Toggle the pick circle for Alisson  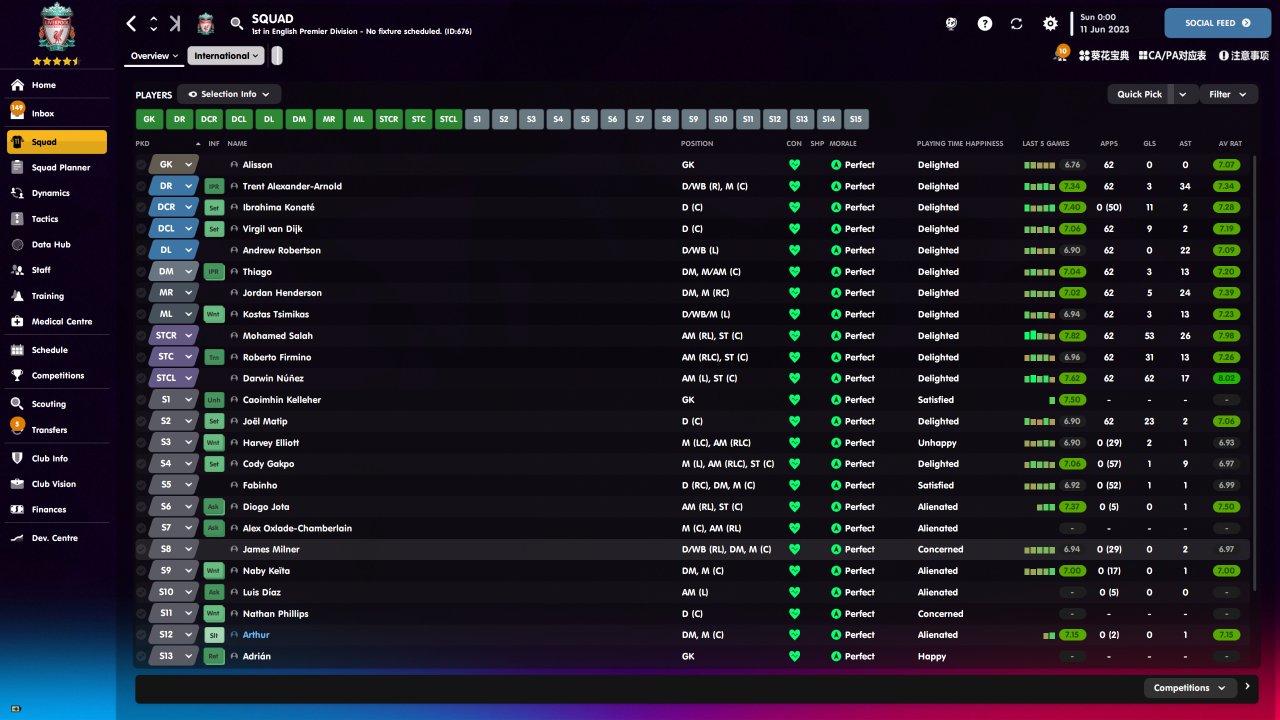141,165
